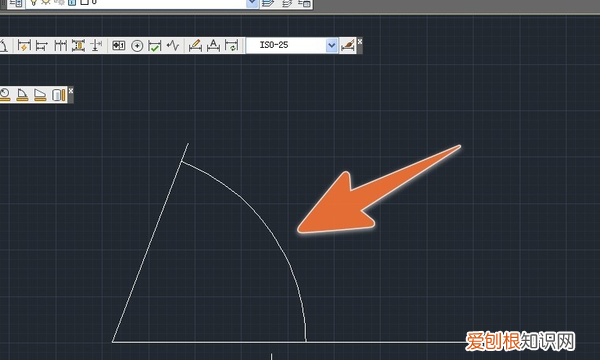Open the geometric Tolerance tool

pos(118,46)
